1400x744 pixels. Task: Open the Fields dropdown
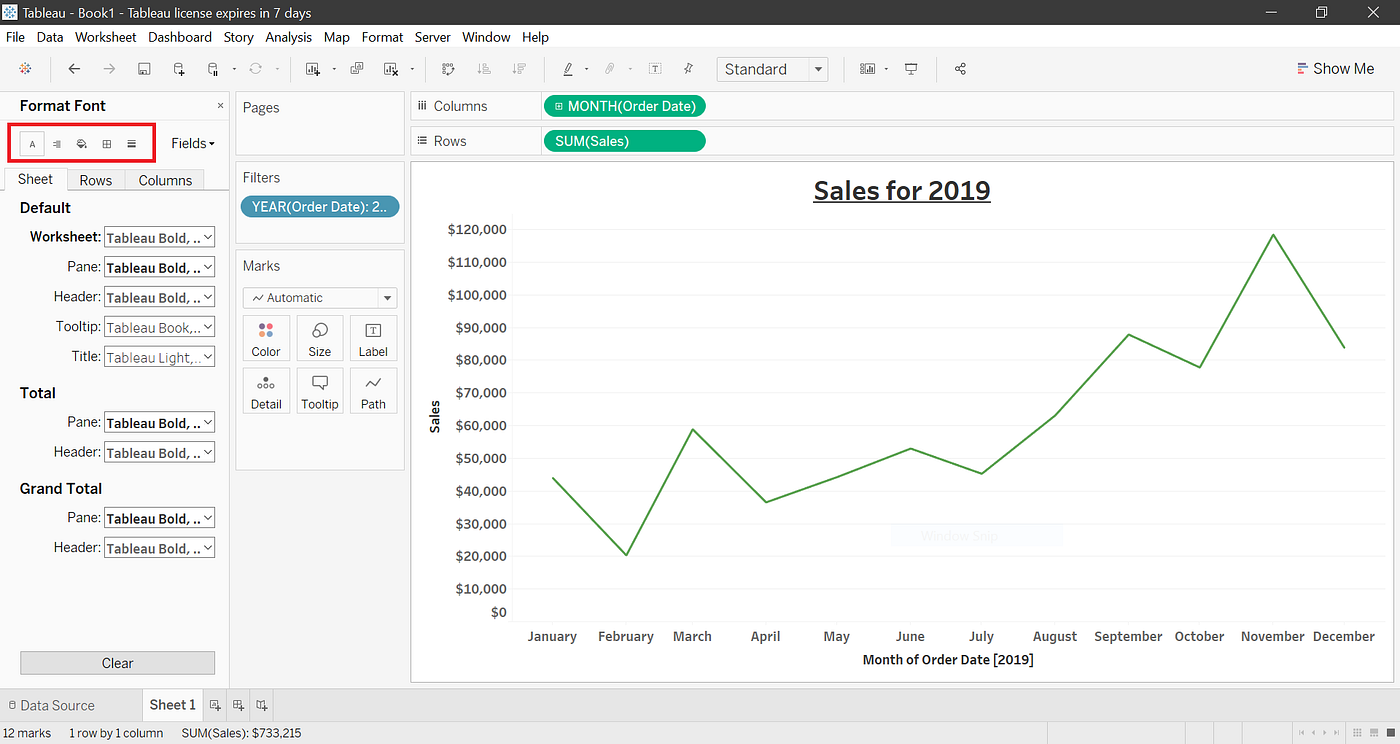(x=193, y=143)
